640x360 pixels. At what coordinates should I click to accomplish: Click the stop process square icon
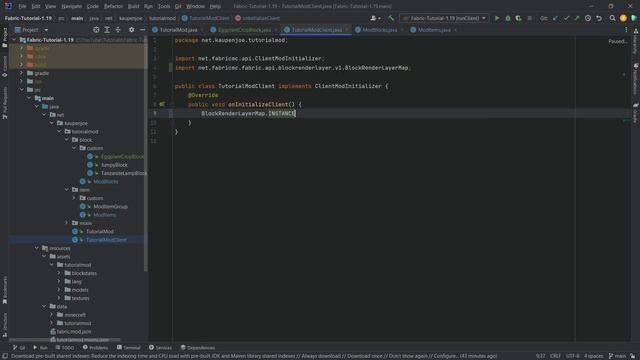[x=529, y=18]
